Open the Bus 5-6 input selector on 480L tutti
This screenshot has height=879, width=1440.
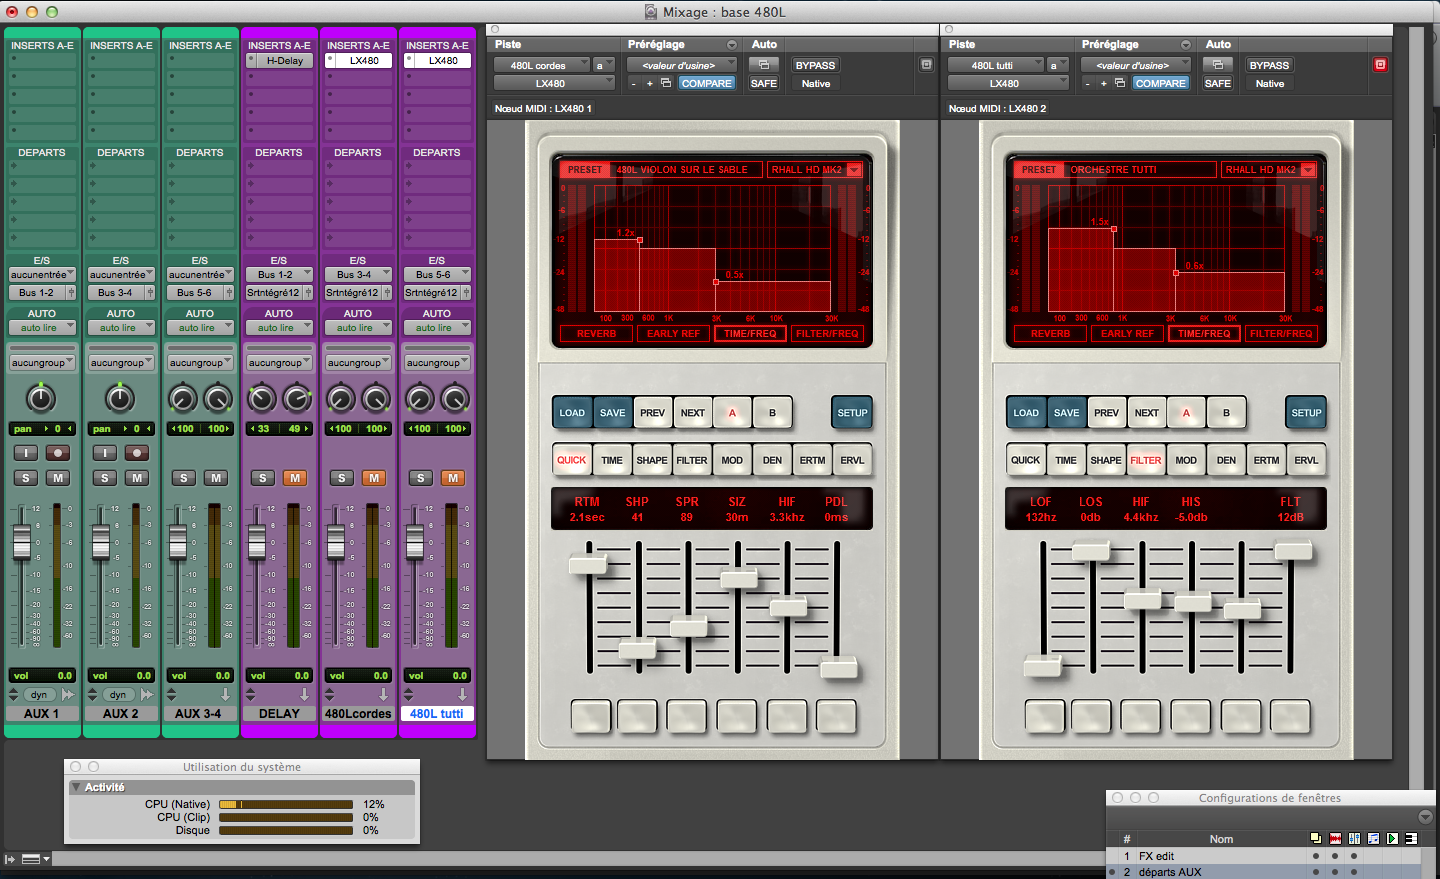point(436,273)
